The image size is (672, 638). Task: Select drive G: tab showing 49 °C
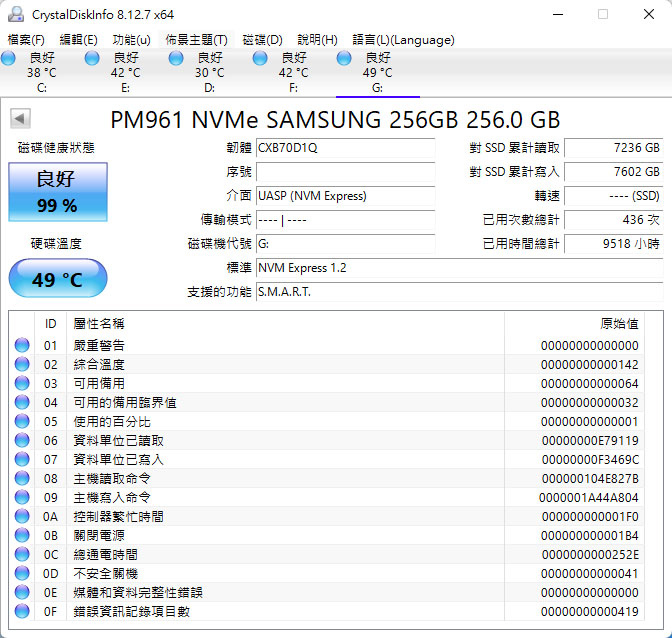click(377, 73)
